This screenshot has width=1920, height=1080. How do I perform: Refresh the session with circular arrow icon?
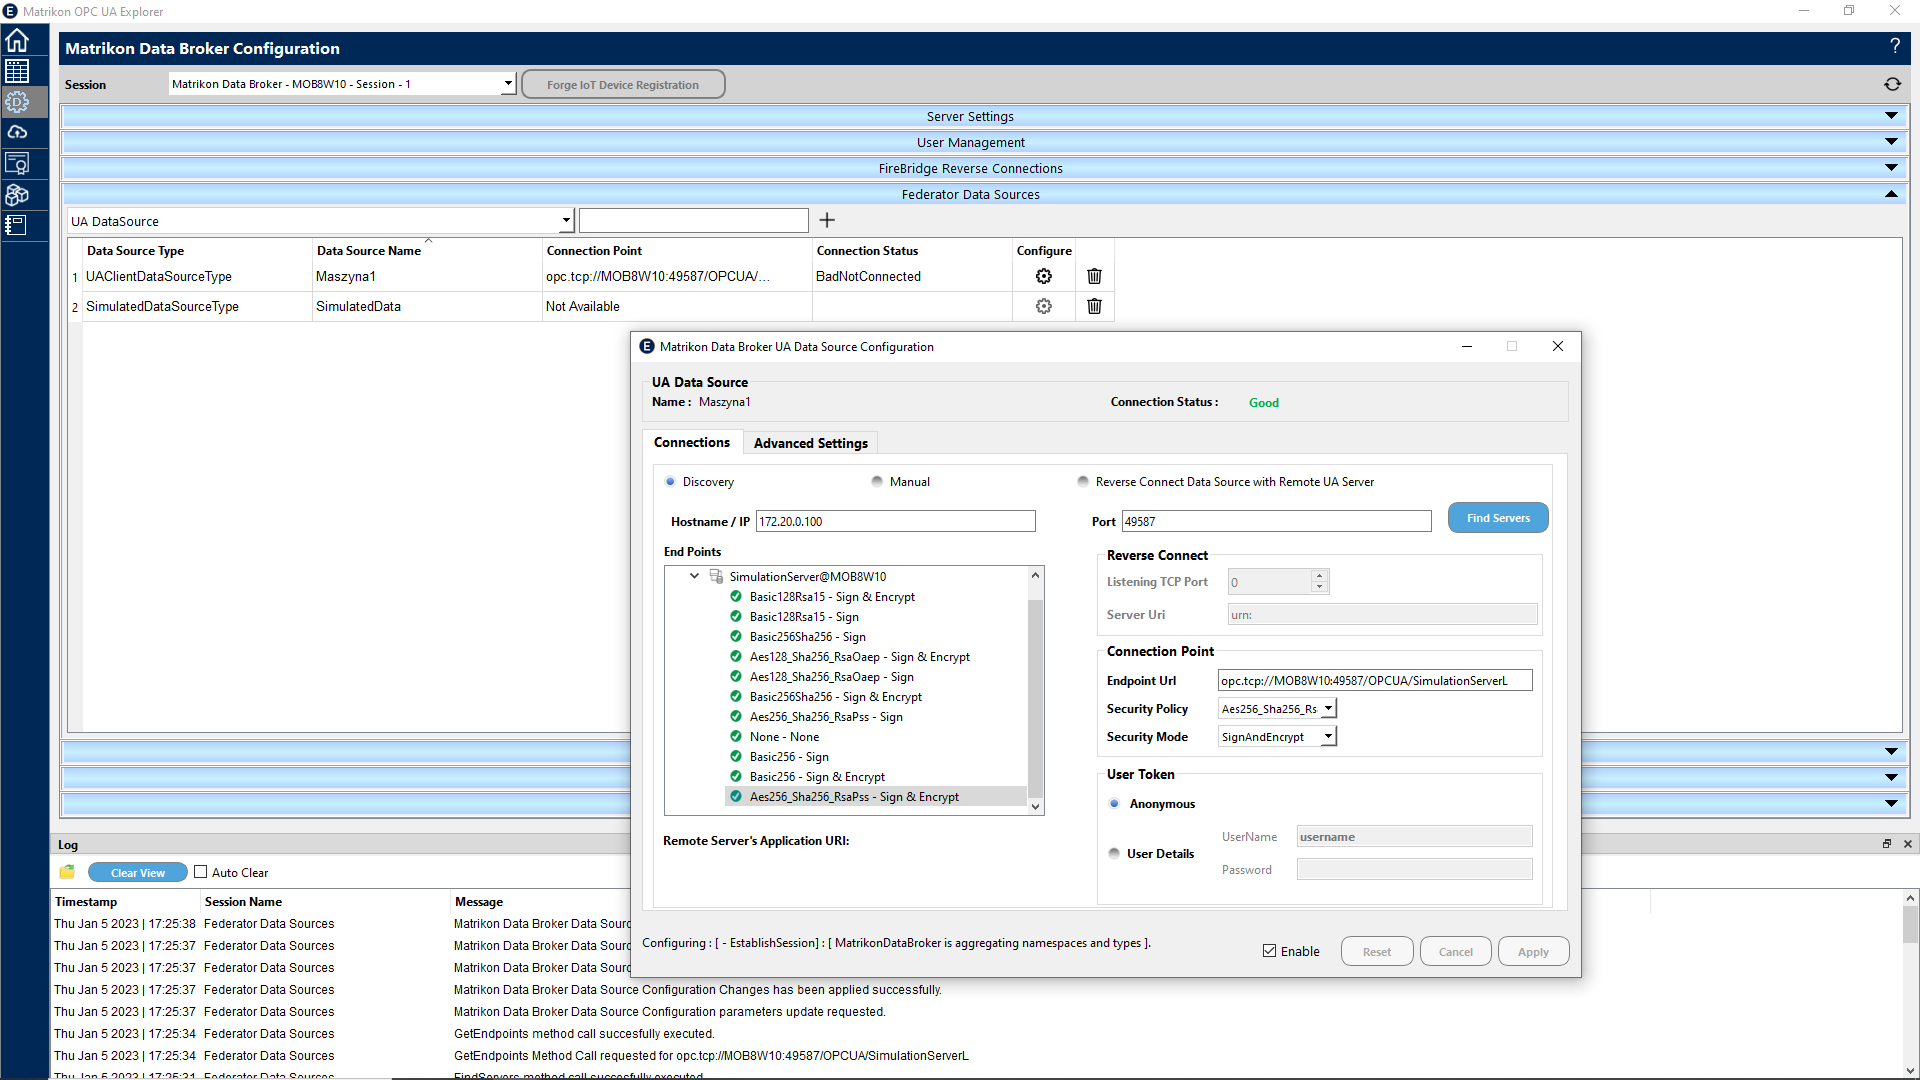click(1892, 85)
